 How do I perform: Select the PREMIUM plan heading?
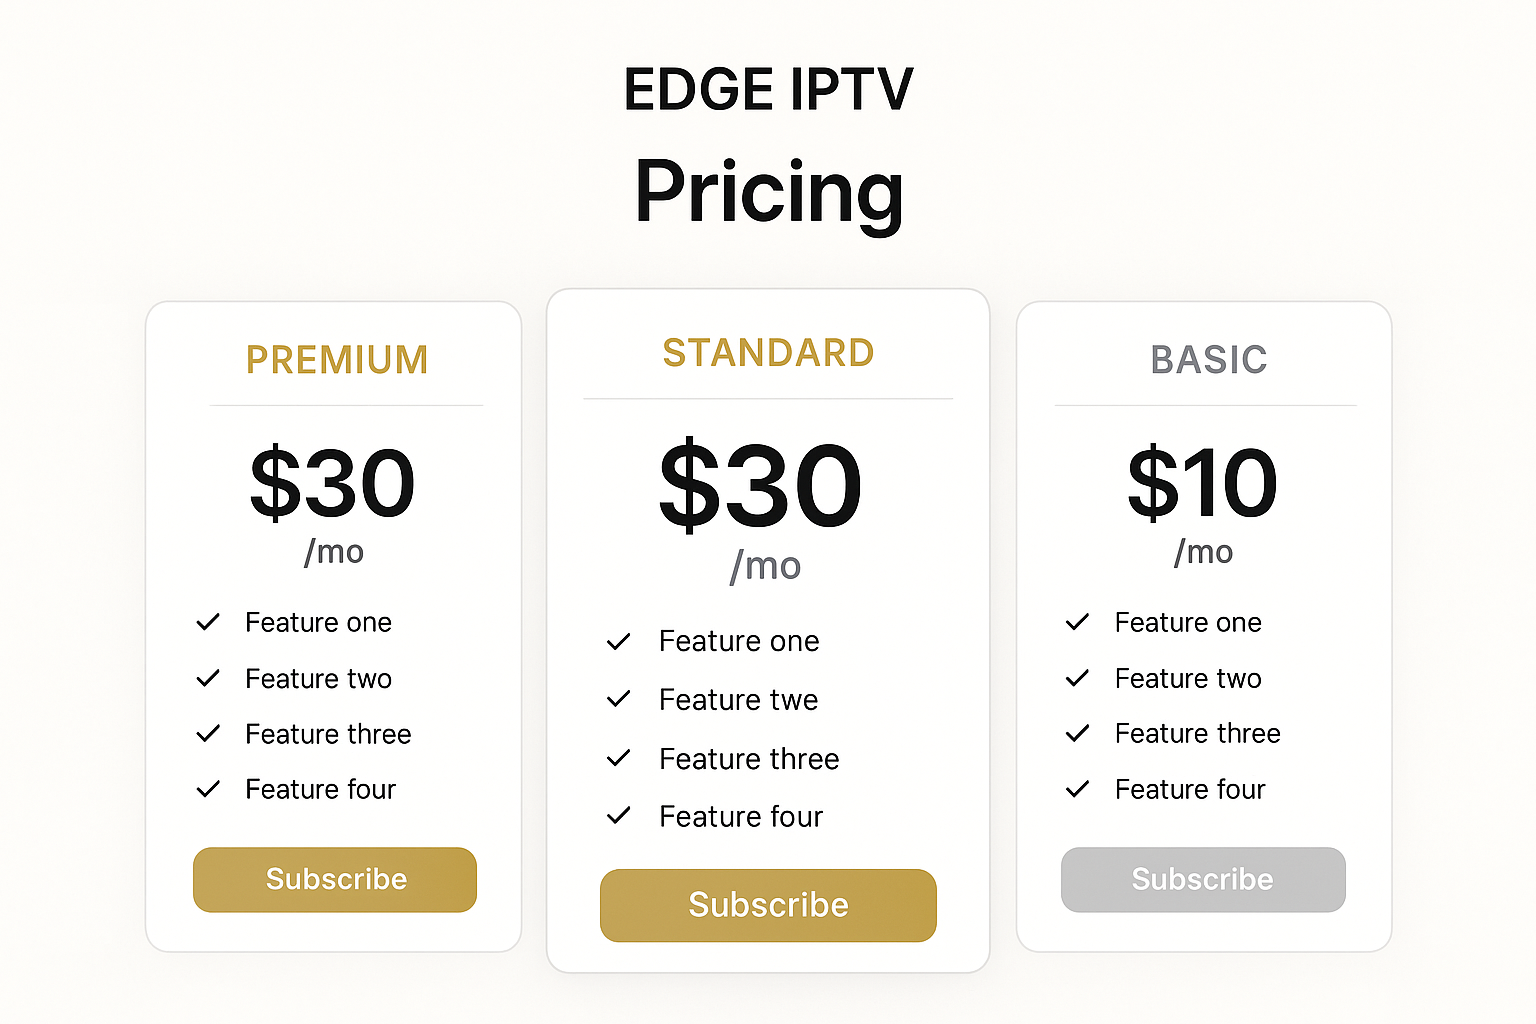click(337, 360)
